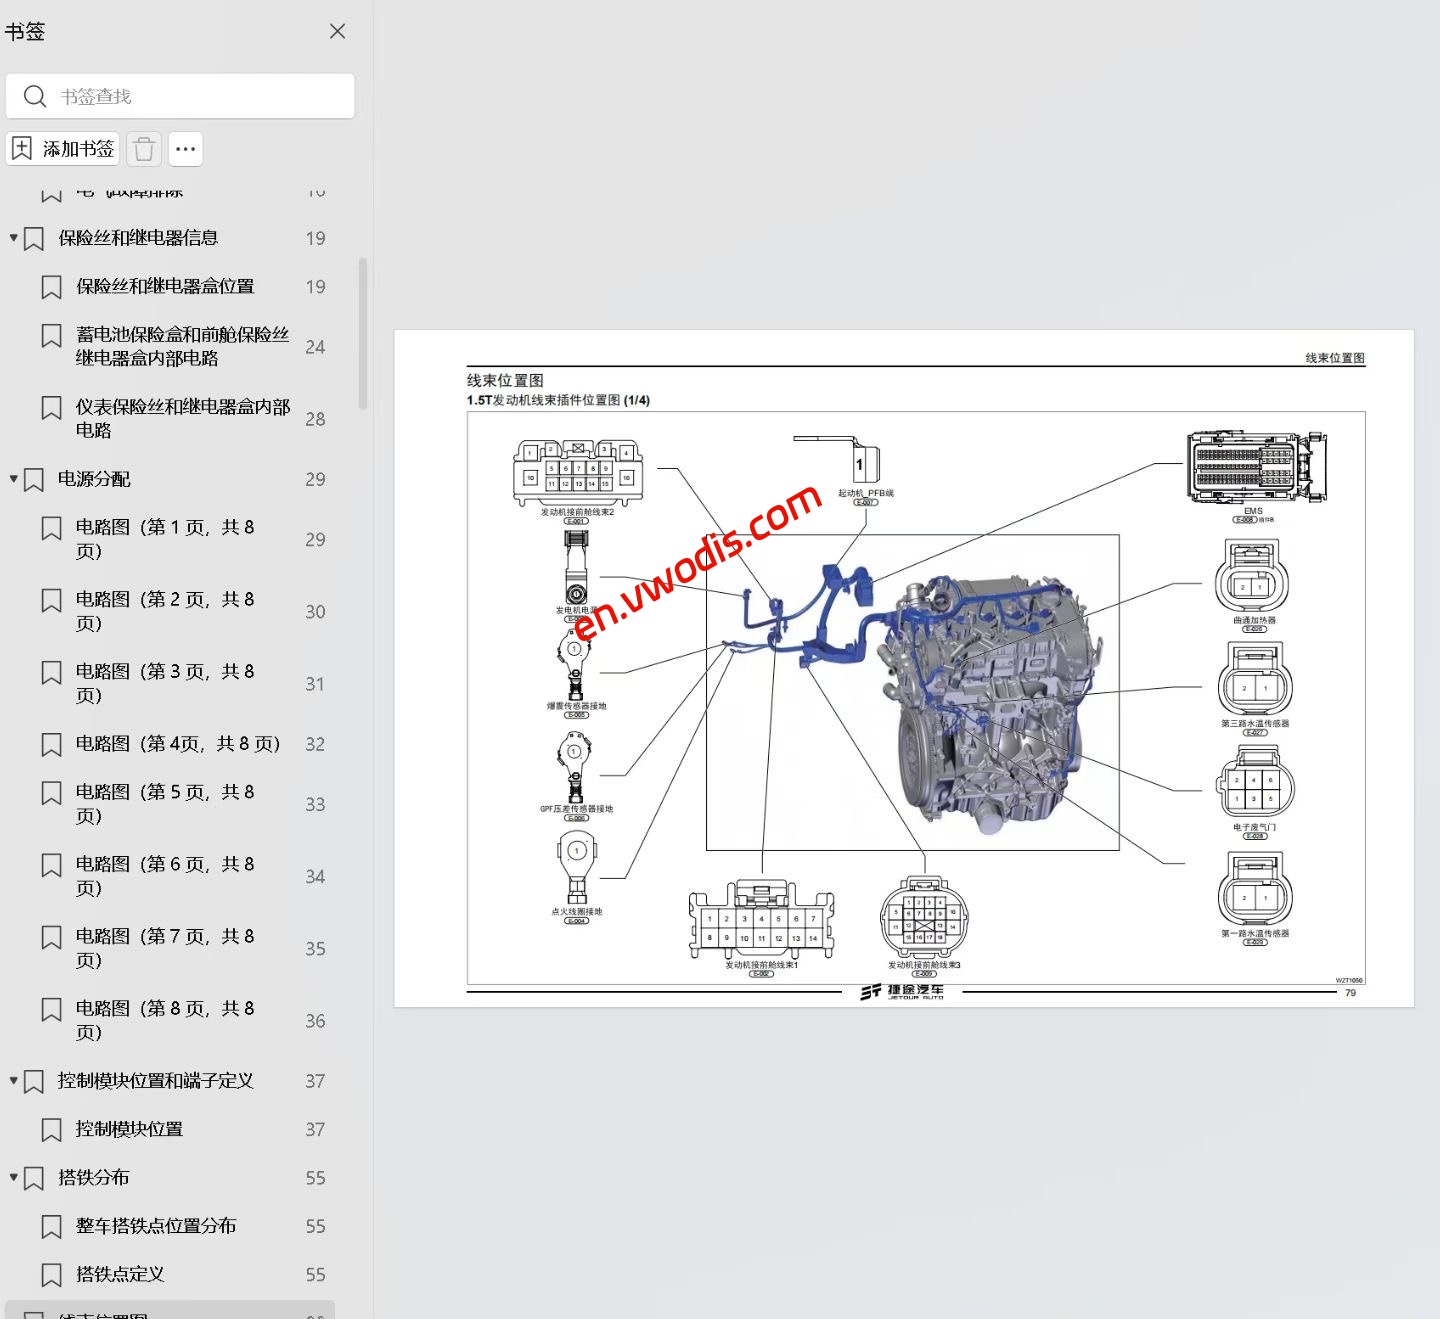Collapse the 搭铁分布 section
Image resolution: width=1440 pixels, height=1319 pixels.
coord(12,1178)
